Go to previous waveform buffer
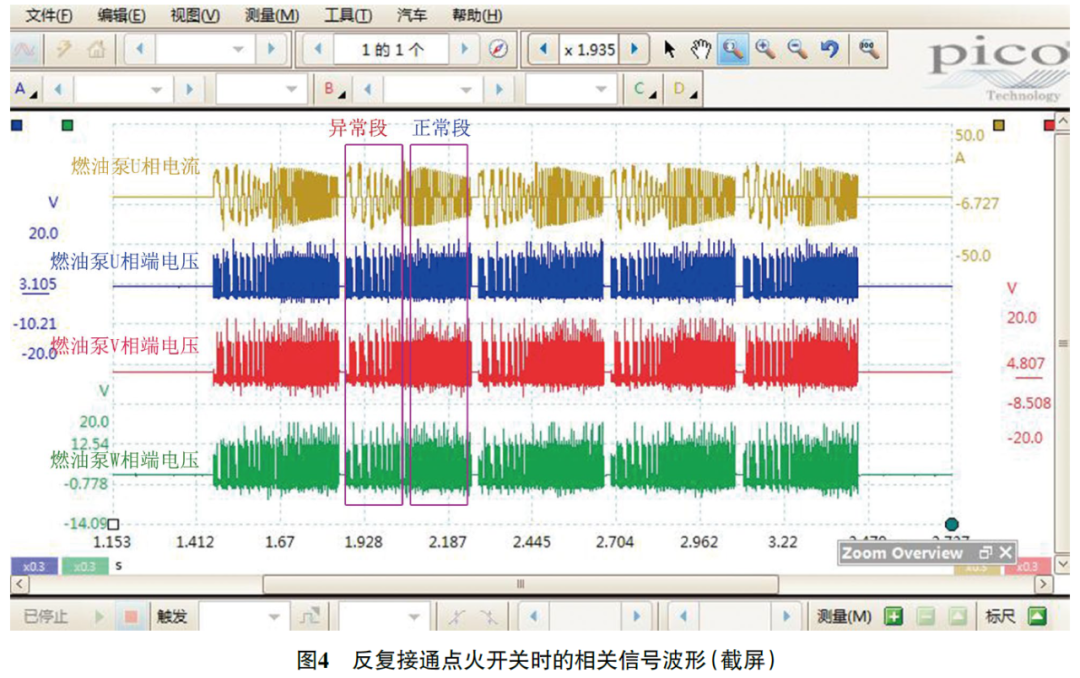The image size is (1080, 678). (318, 50)
